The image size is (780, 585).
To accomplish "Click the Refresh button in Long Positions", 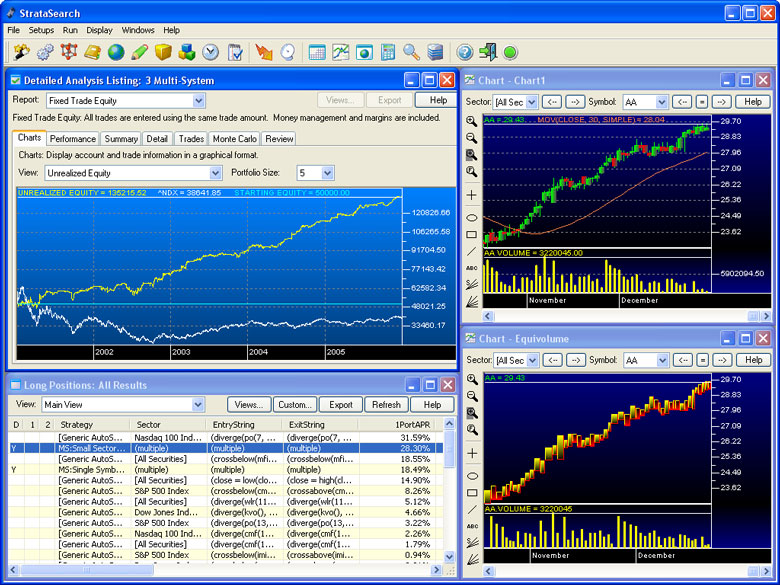I will click(x=386, y=405).
